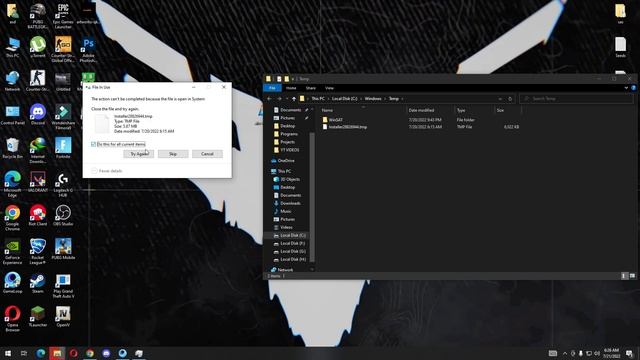Open the uTorrent desktop shortcut

click(x=38, y=47)
